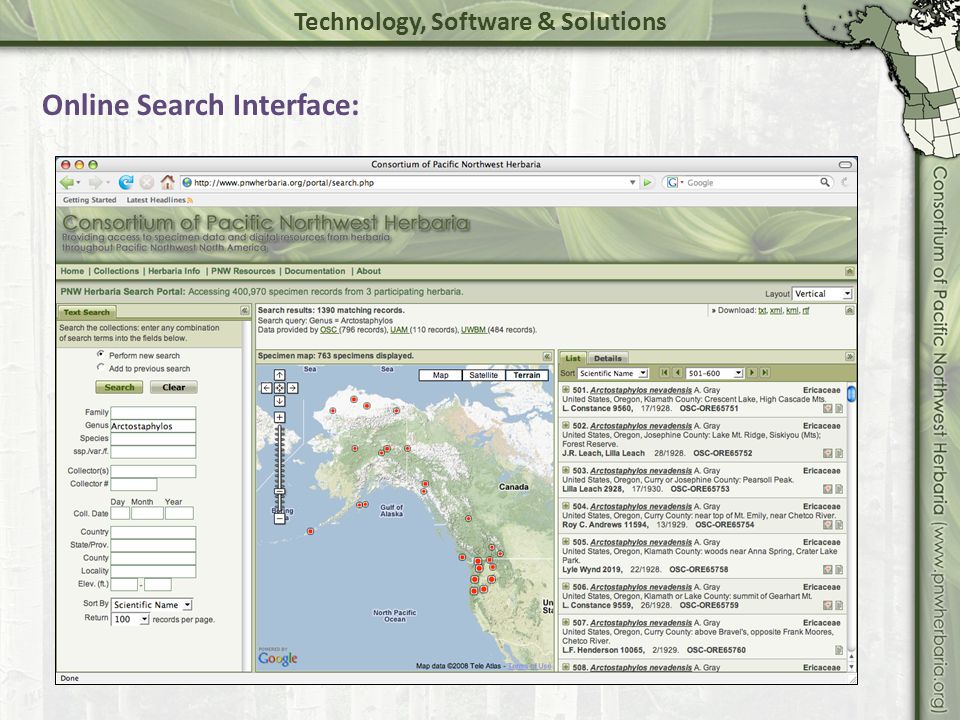The height and width of the screenshot is (720, 960).
Task: Click the map zoom slider handle
Action: [279, 491]
